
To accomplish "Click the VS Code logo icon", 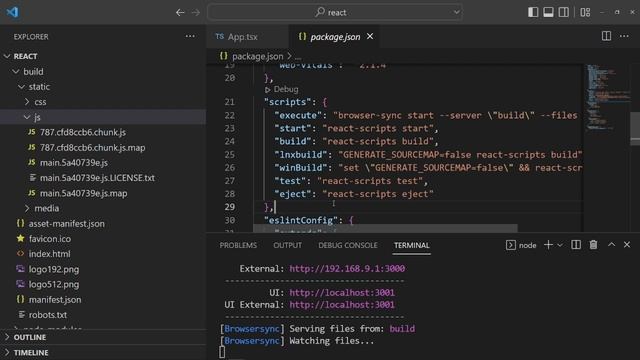I will click(x=12, y=12).
